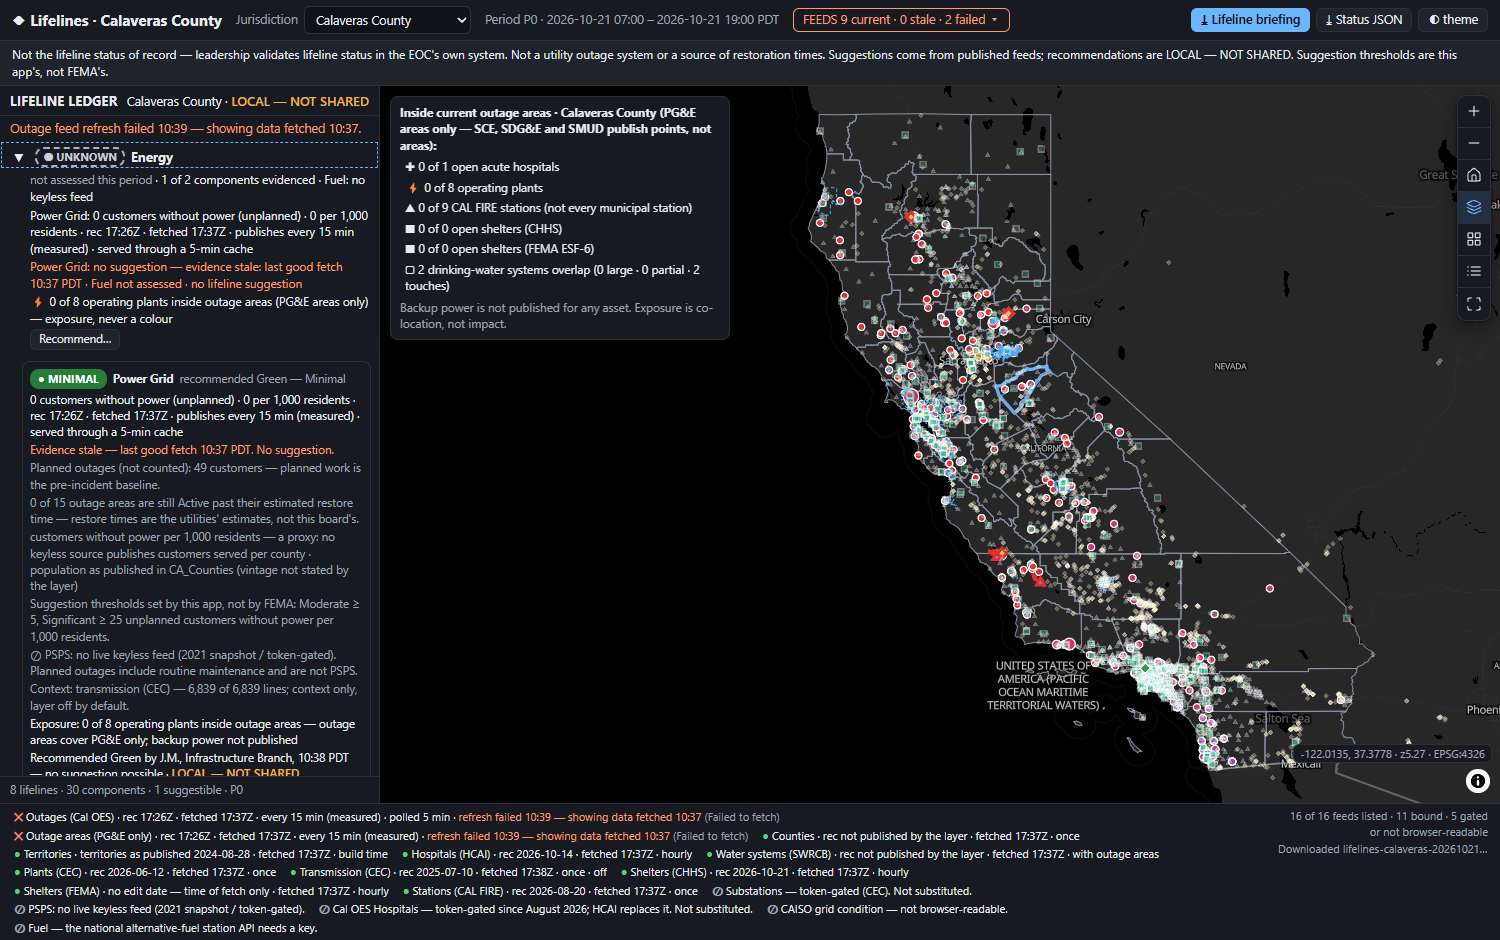Click the square icon for CHHS shelters
This screenshot has width=1500, height=940.
pyautogui.click(x=409, y=229)
